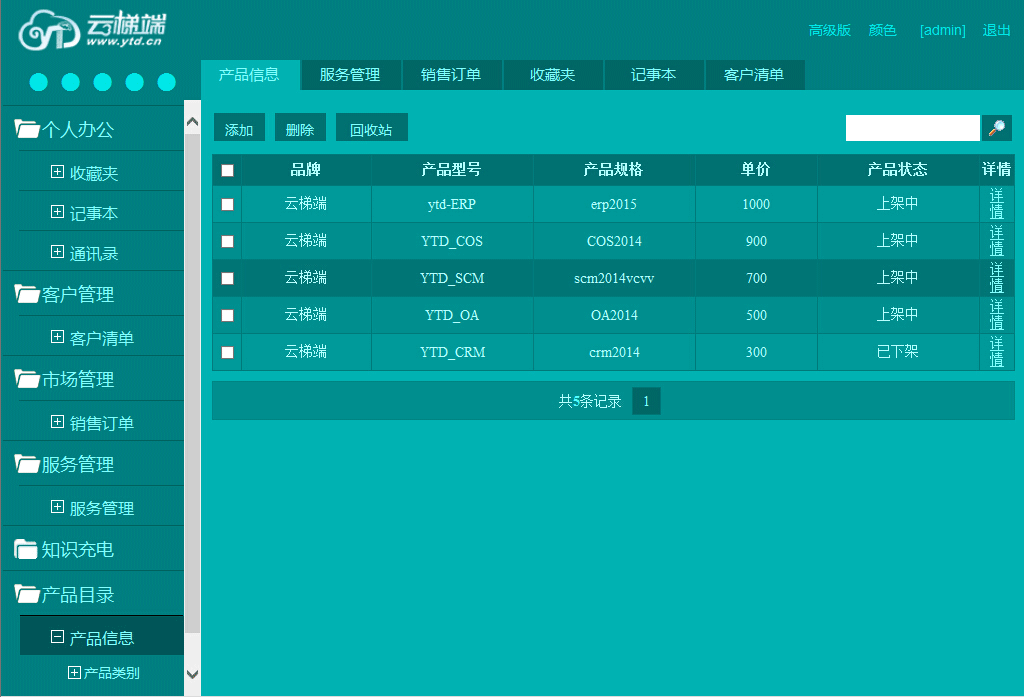This screenshot has height=697, width=1024.
Task: Open 详情 for the YTD_OA row
Action: point(997,315)
